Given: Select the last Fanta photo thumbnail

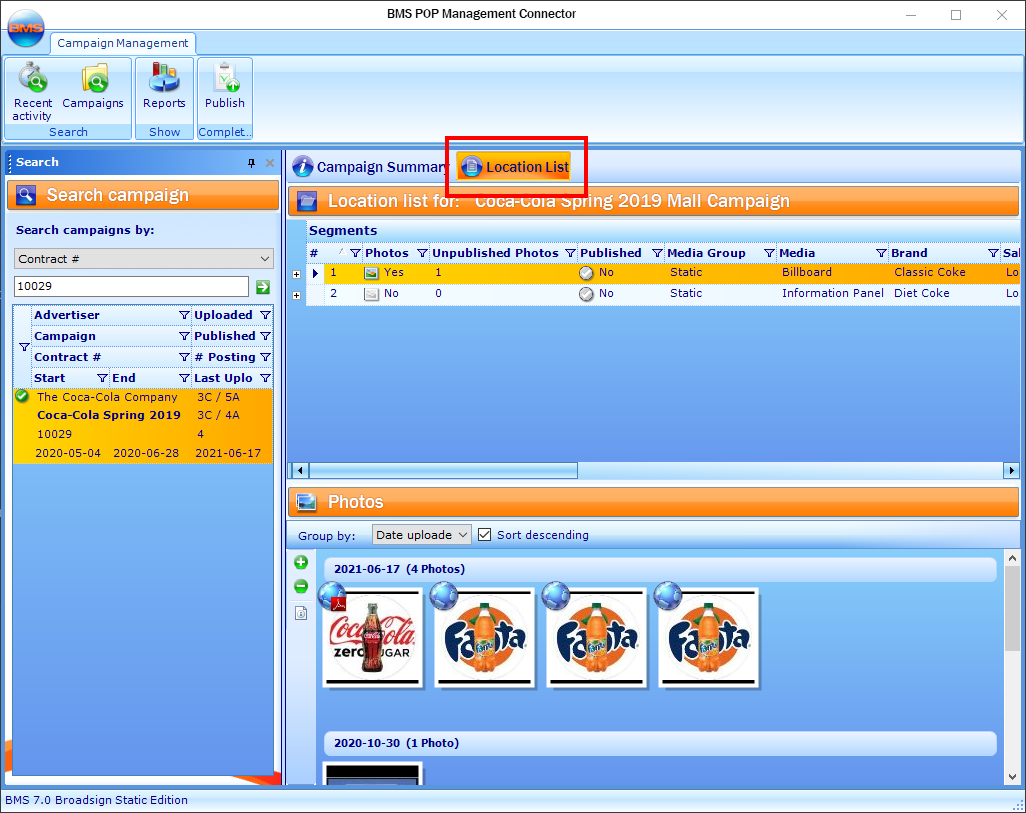Looking at the screenshot, I should click(x=708, y=638).
